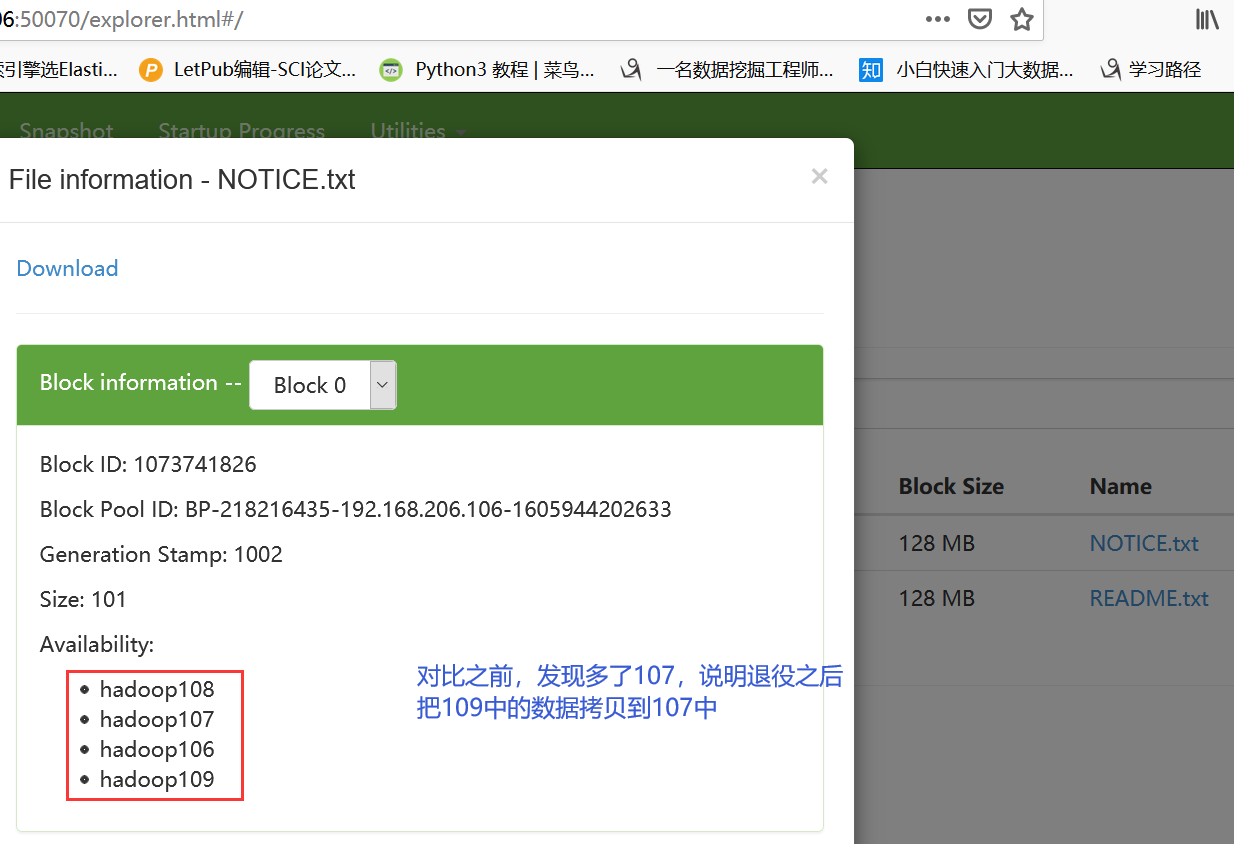The image size is (1234, 844).
Task: Click the Block dropdown arrow
Action: (x=382, y=385)
